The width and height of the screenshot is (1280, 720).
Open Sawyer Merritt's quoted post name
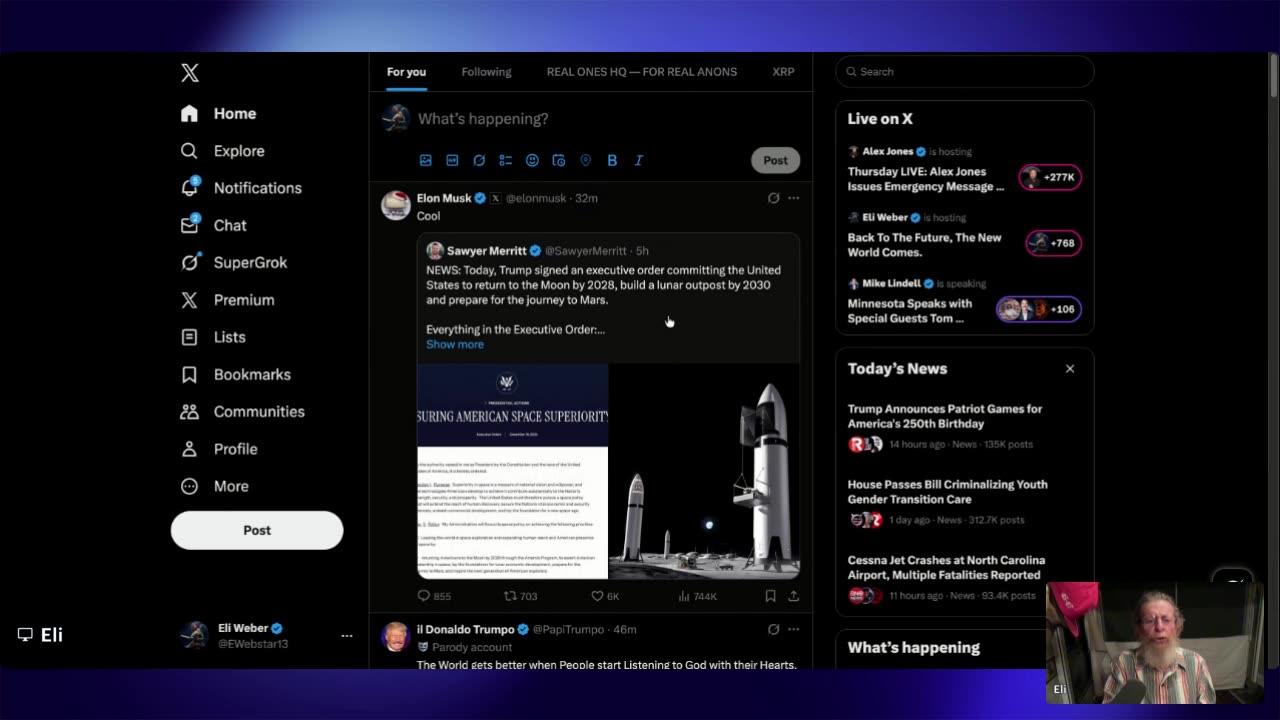pyautogui.click(x=488, y=251)
